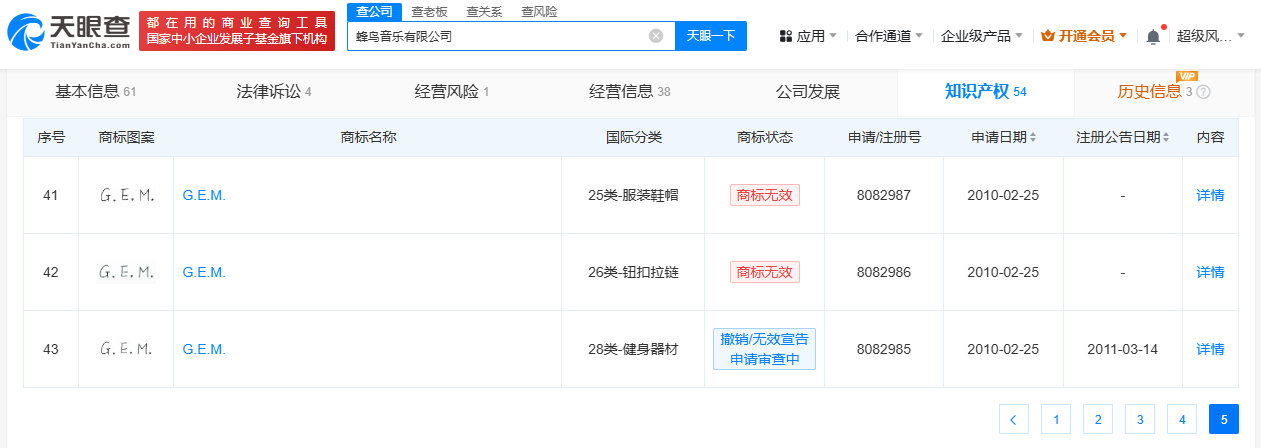Sort by 申请日期 column
Image resolution: width=1261 pixels, height=448 pixels.
point(1004,137)
